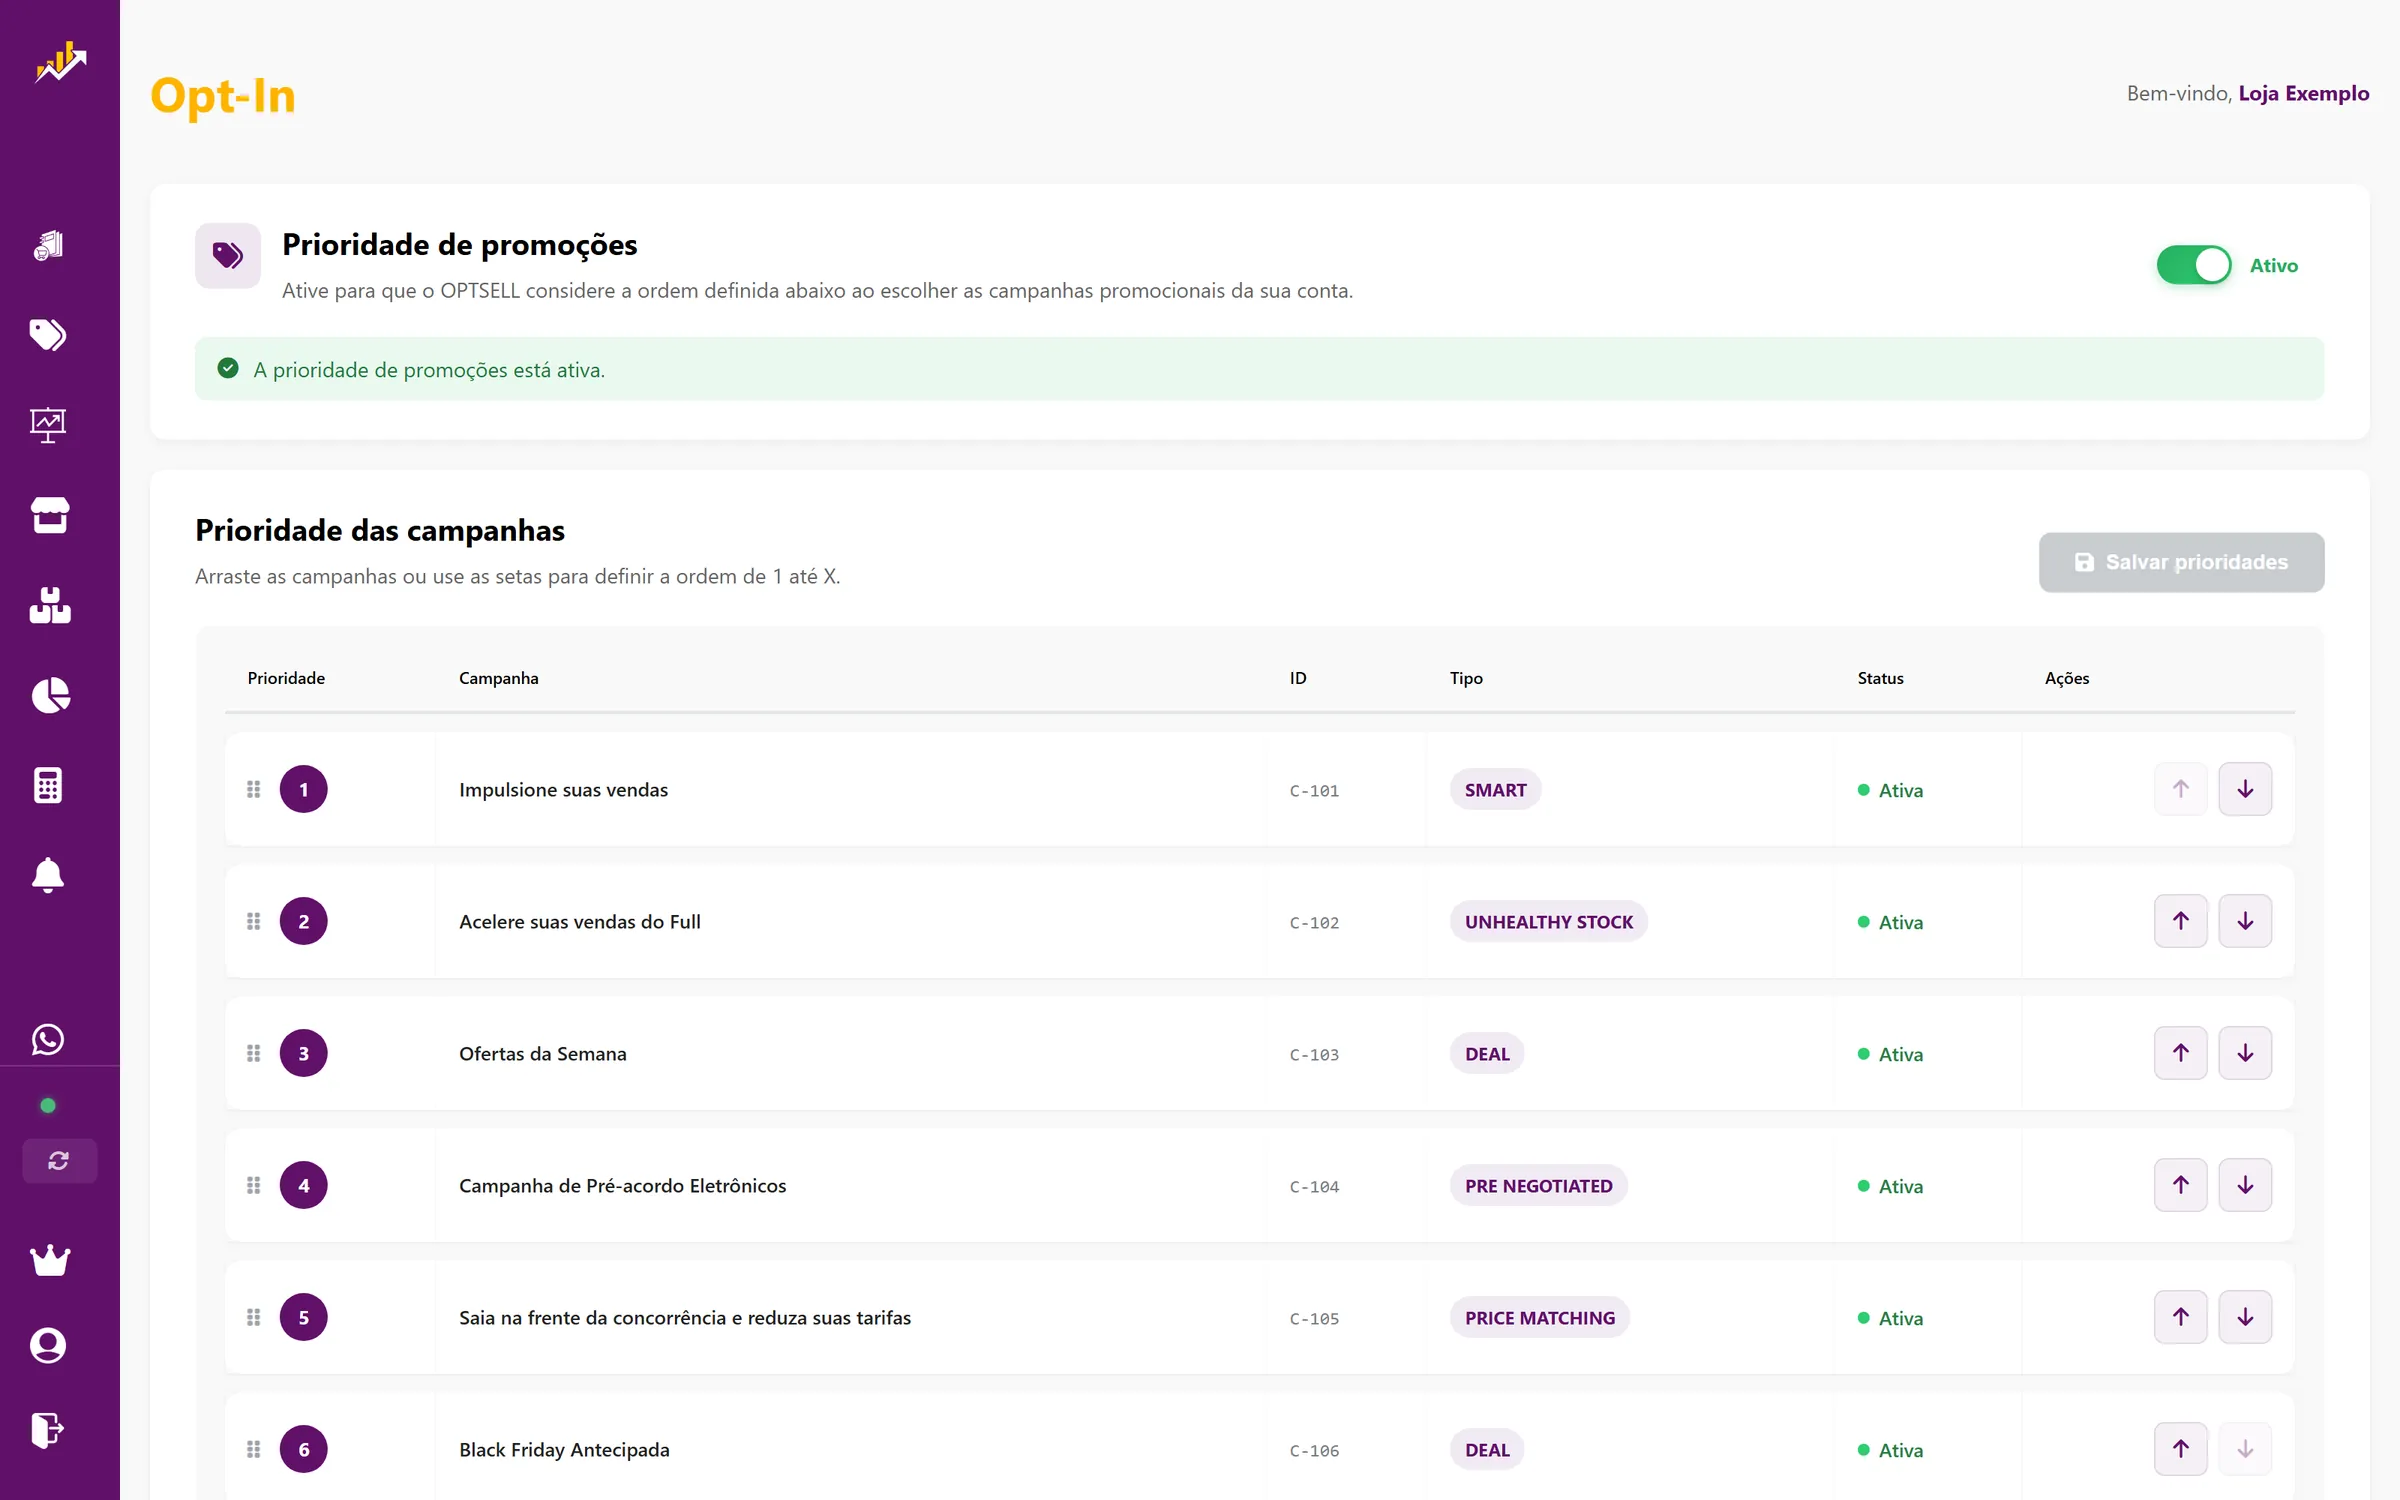2400x1500 pixels.
Task: Click the Loja Exemplo account name
Action: (2304, 93)
